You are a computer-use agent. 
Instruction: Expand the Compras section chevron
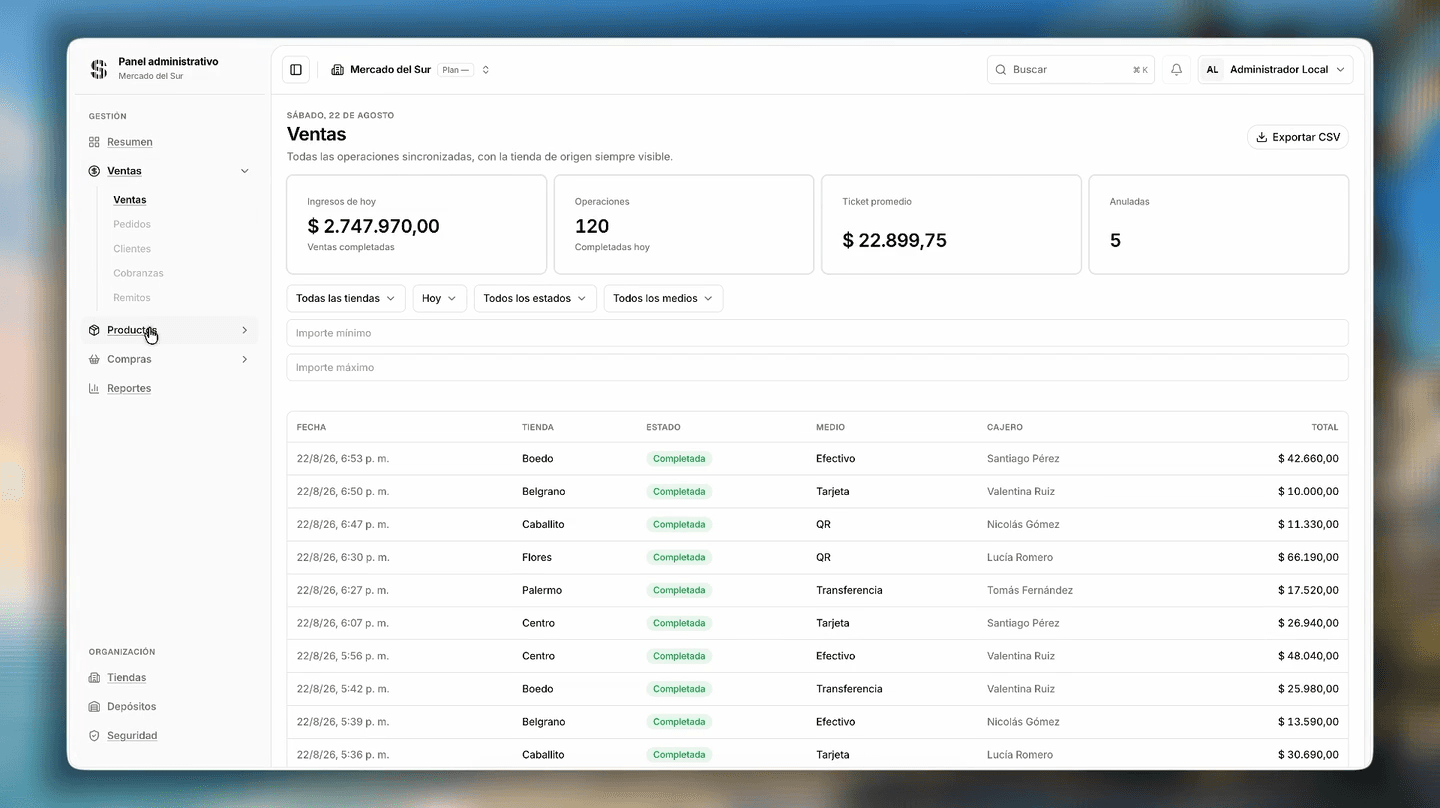coord(245,359)
